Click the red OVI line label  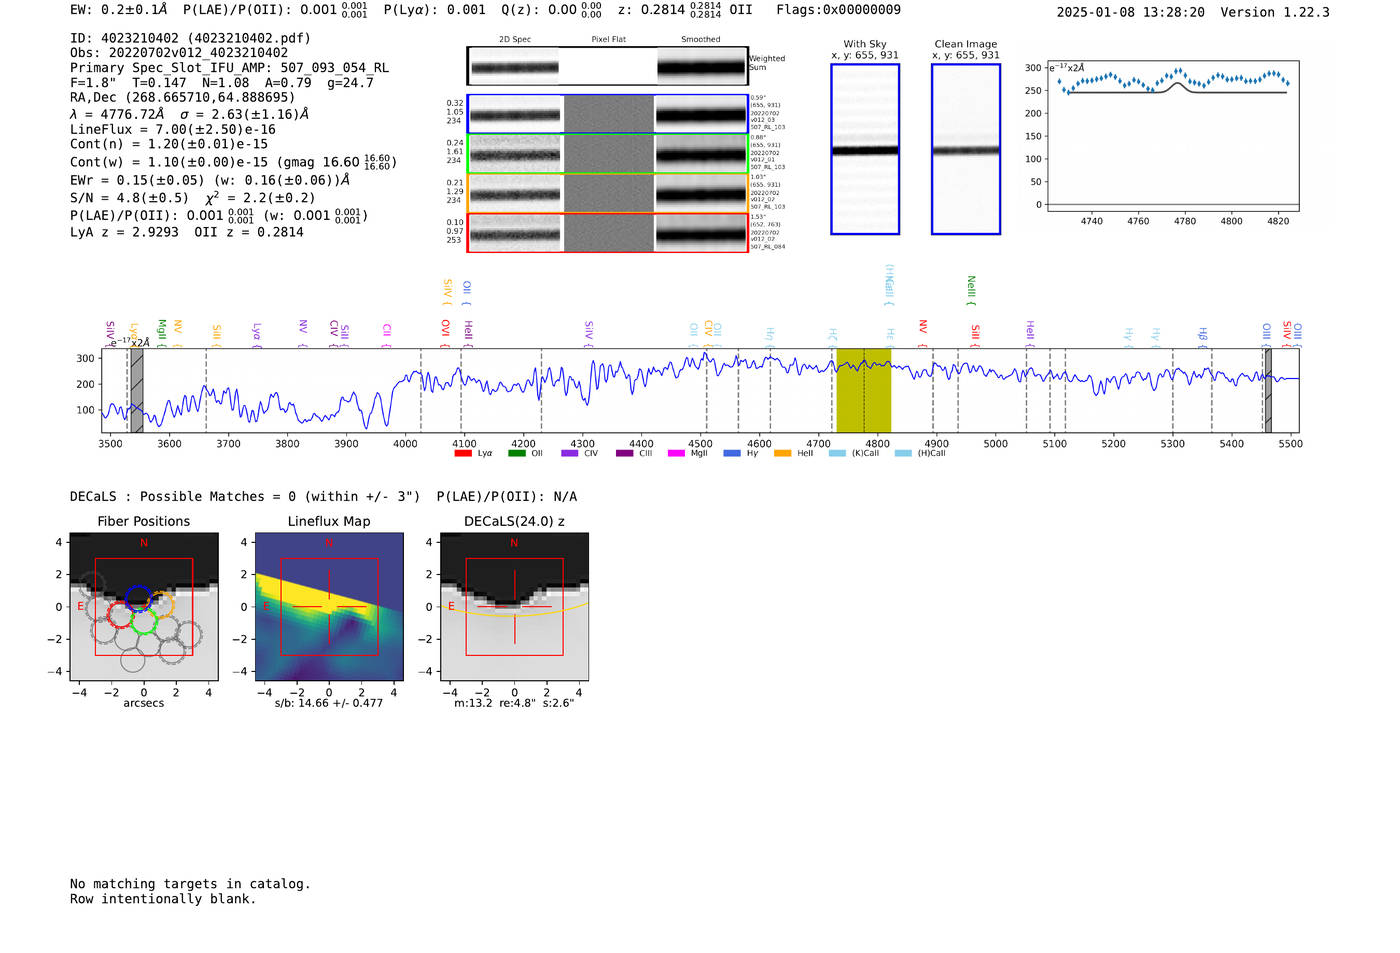point(446,332)
